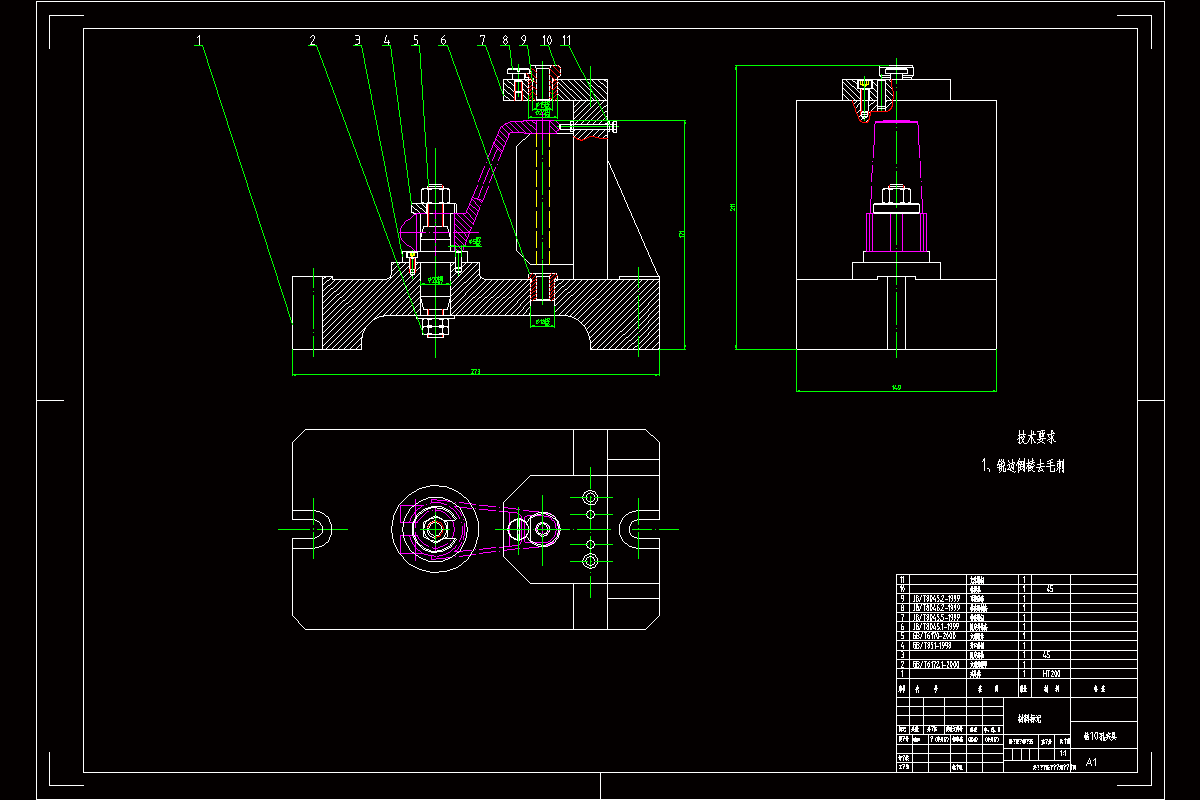Screen dimensions: 1200x800
Task: Select the JB/T standard cell in row 7
Action: click(x=937, y=617)
